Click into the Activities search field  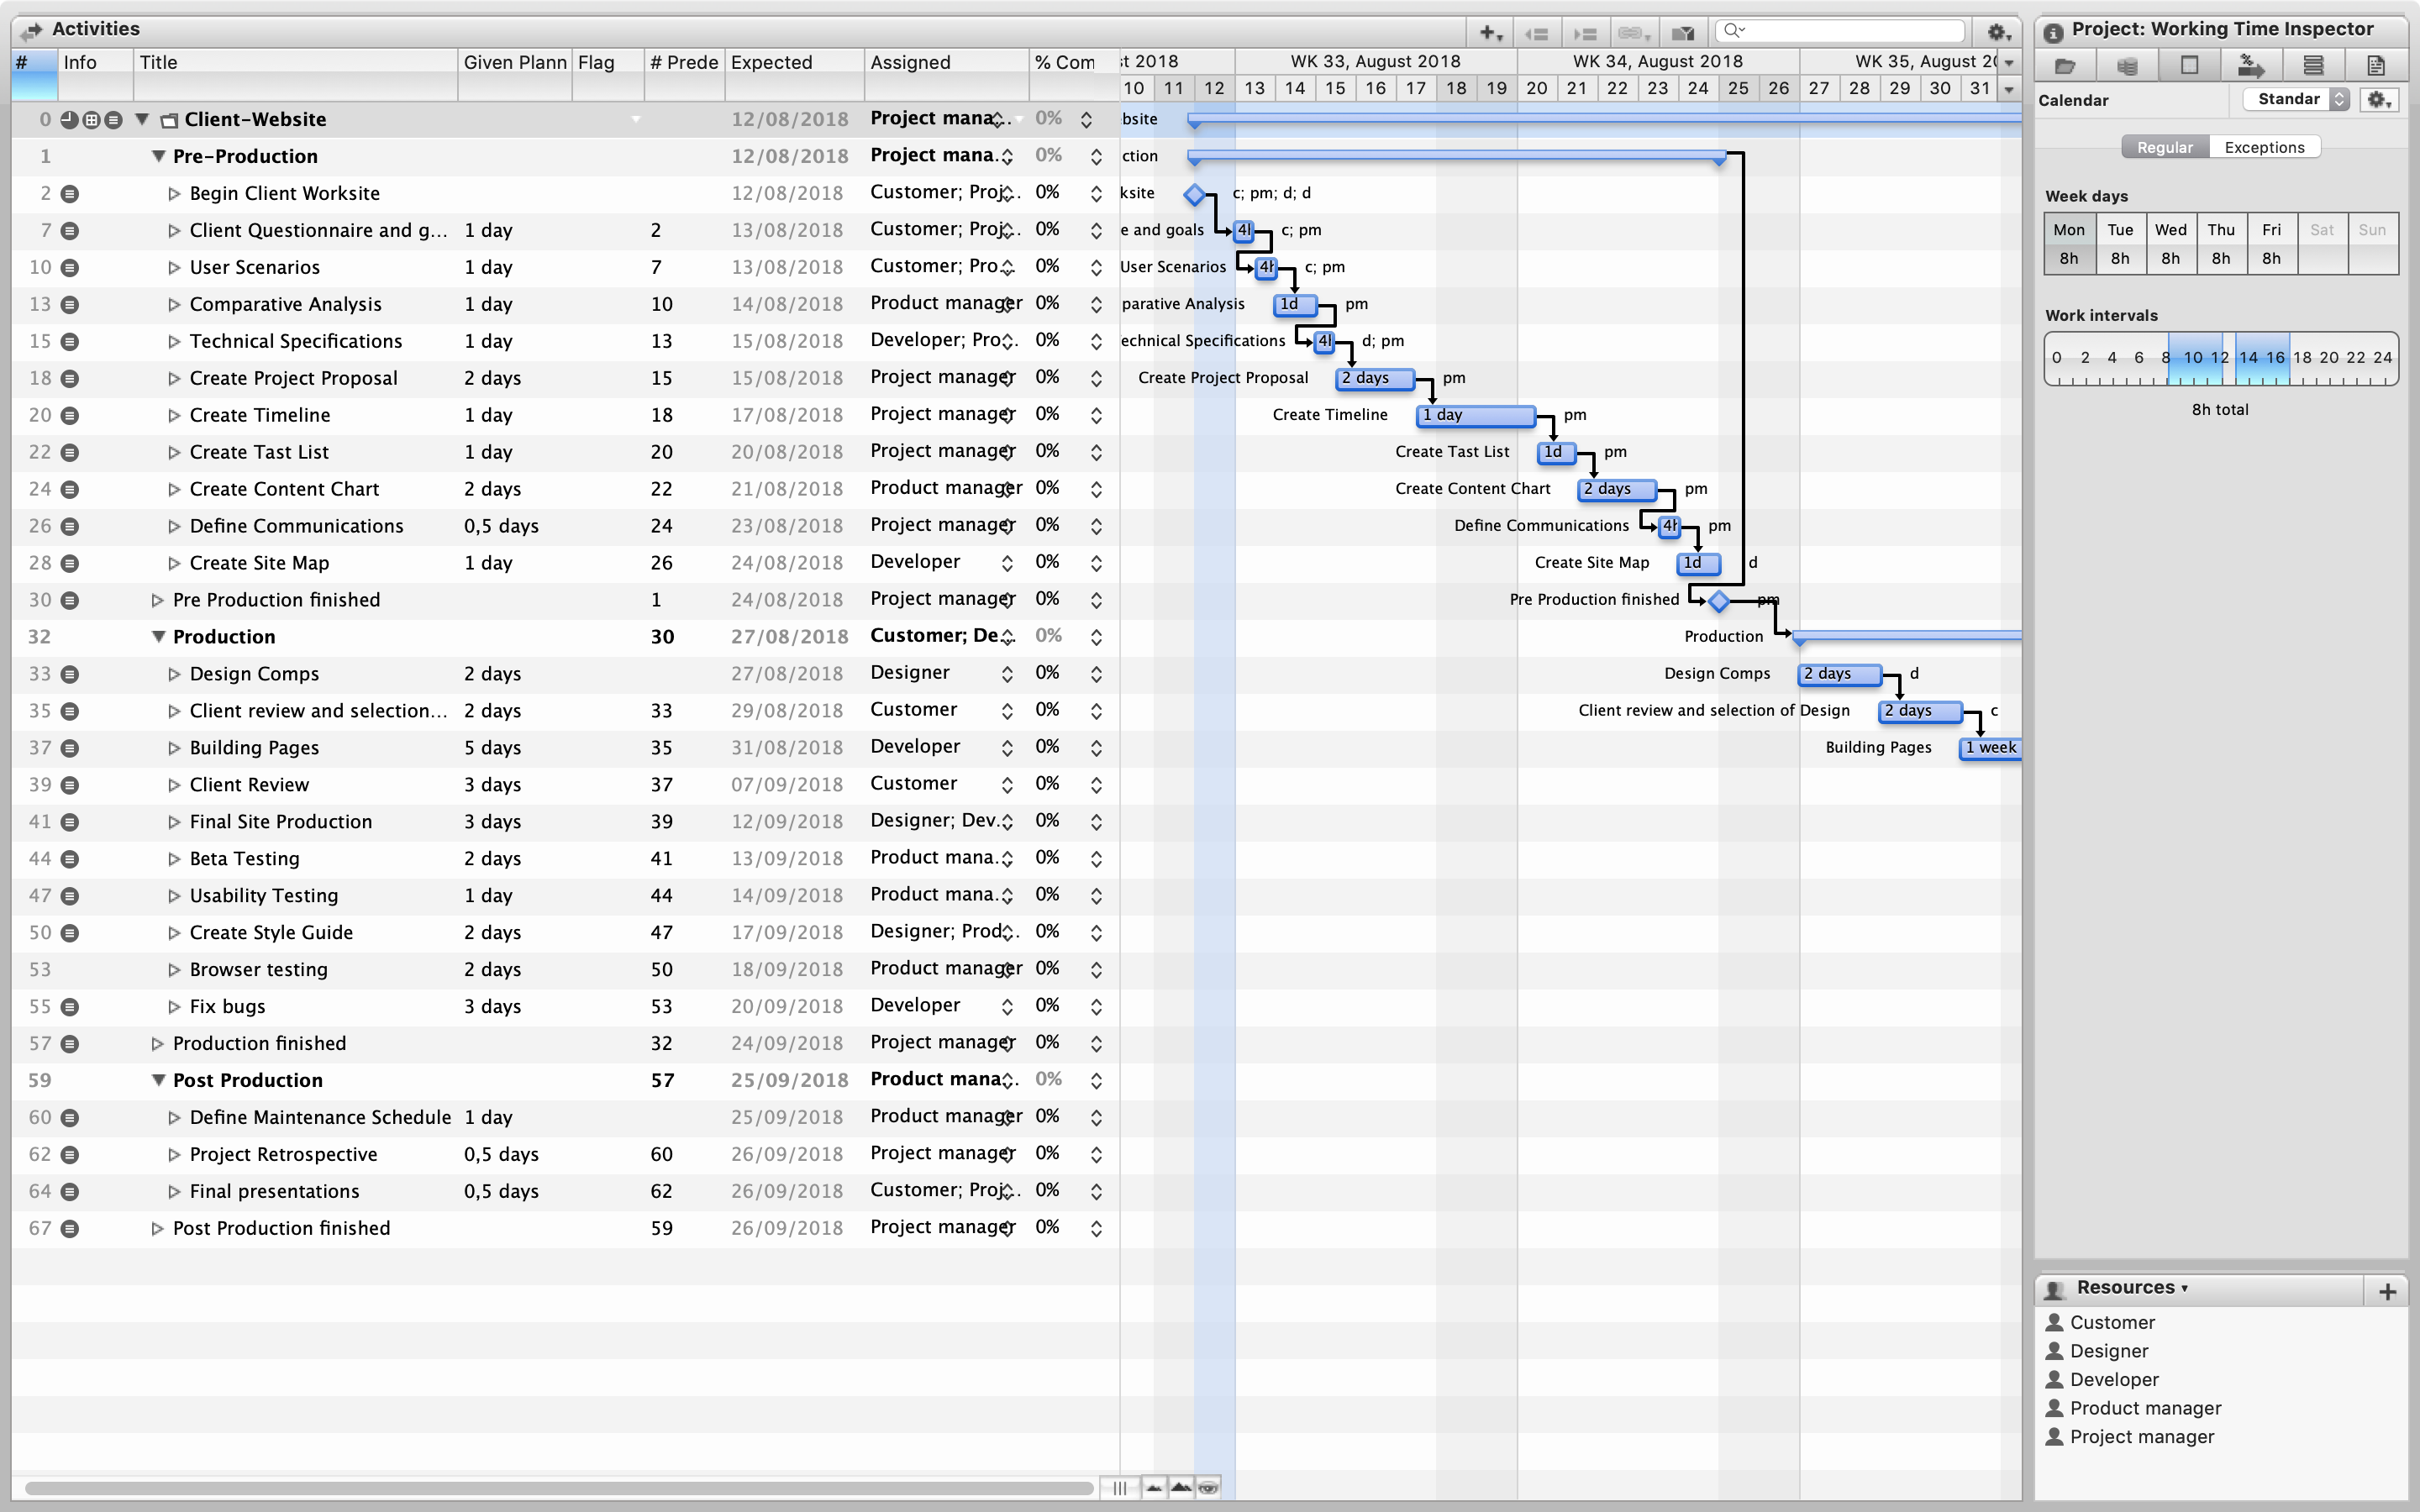pyautogui.click(x=1850, y=31)
